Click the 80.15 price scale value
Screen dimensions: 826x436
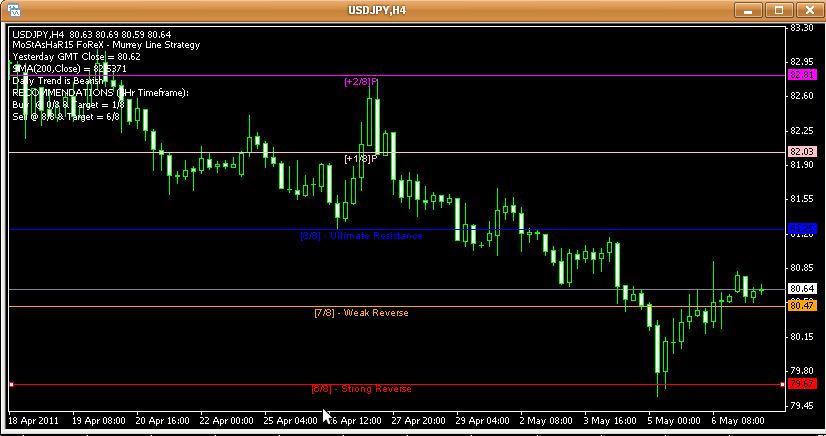point(802,336)
